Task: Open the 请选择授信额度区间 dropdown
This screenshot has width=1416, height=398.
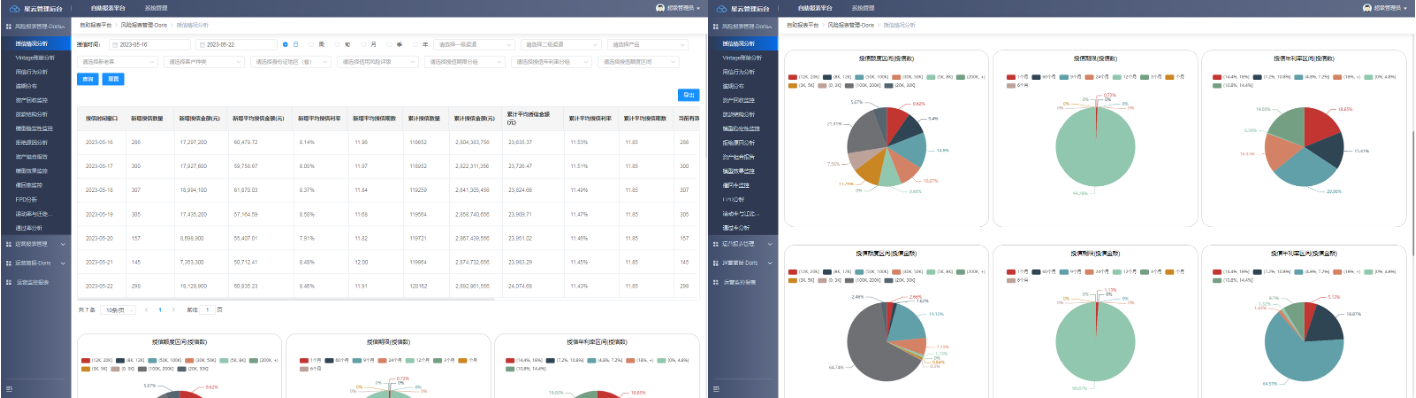Action: point(639,61)
